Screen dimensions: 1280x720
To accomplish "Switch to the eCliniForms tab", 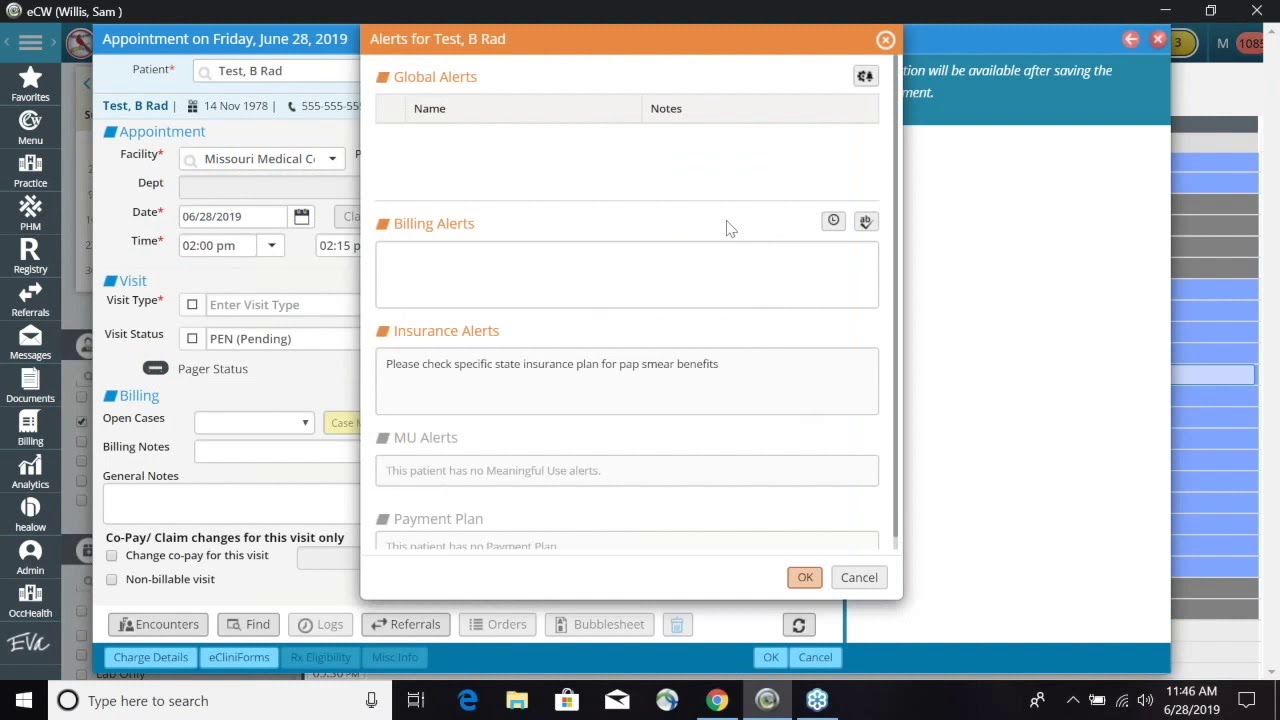I will [239, 657].
